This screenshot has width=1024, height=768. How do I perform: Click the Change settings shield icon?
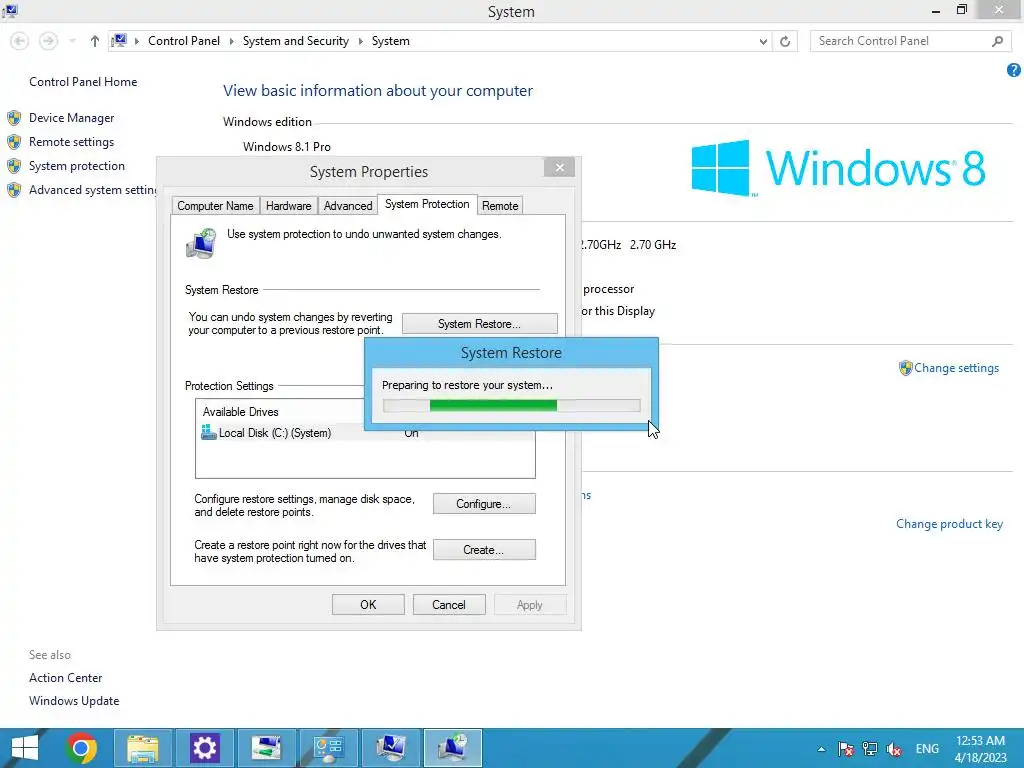[905, 368]
